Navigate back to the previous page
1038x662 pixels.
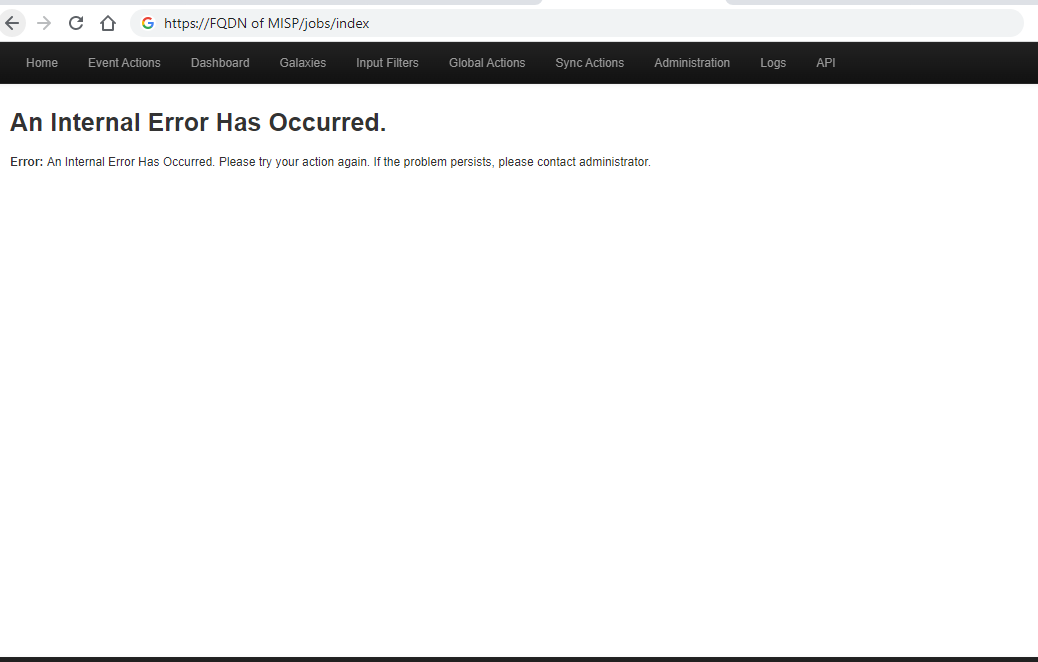click(12, 22)
